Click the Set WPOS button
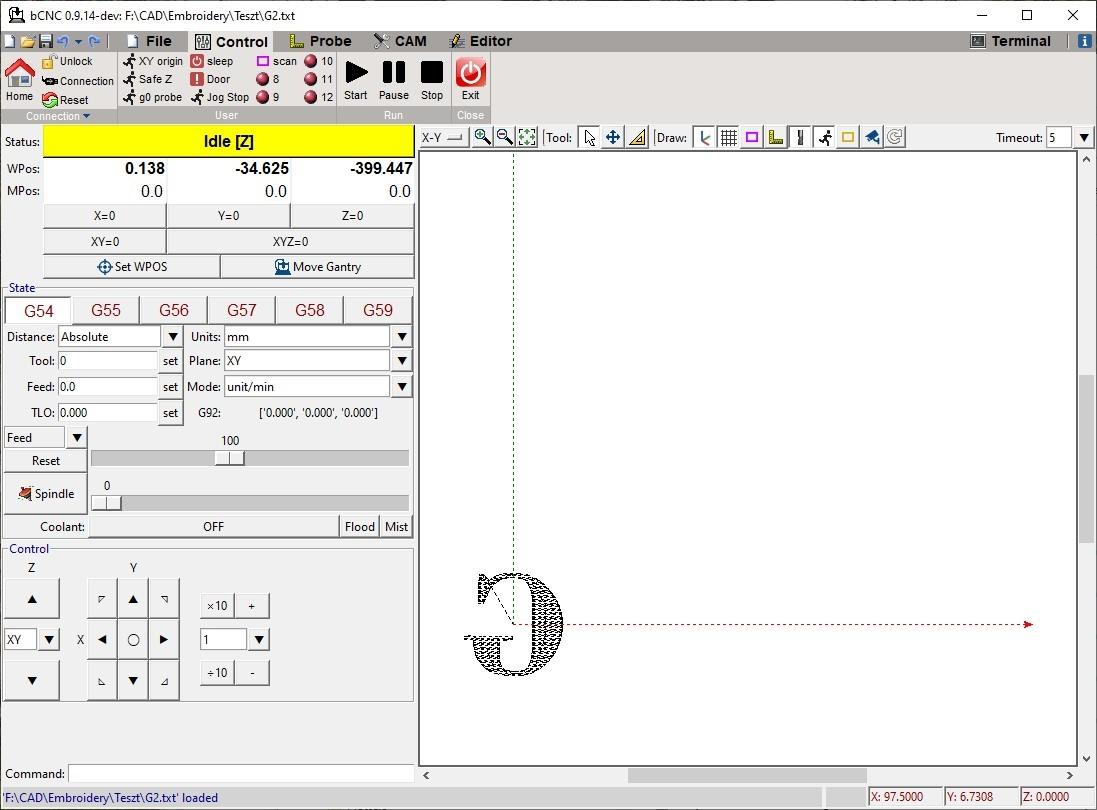The width and height of the screenshot is (1097, 810). tap(132, 267)
